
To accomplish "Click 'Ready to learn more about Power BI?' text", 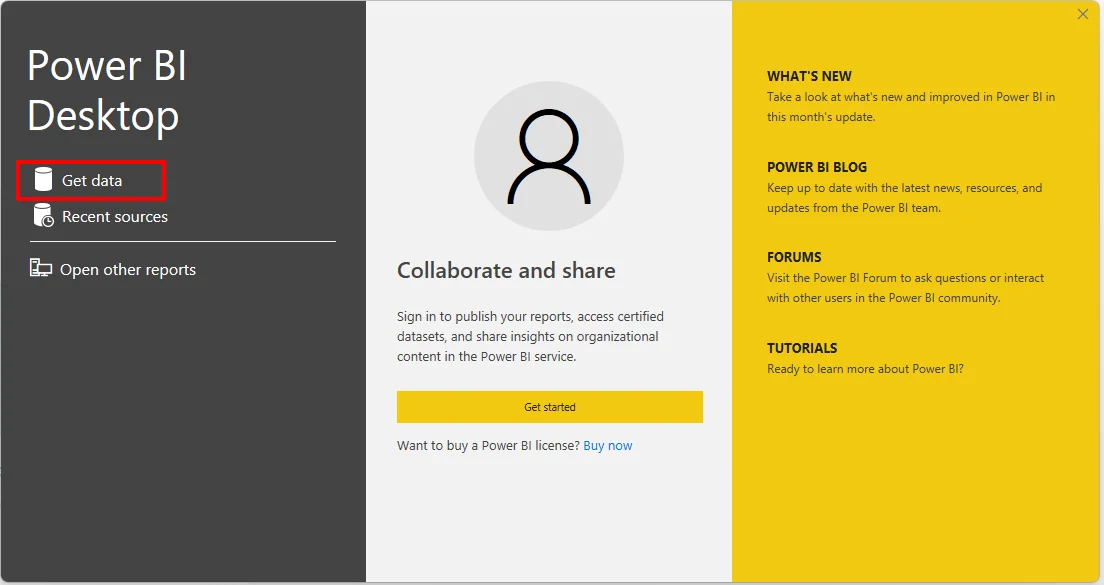I will pyautogui.click(x=865, y=369).
